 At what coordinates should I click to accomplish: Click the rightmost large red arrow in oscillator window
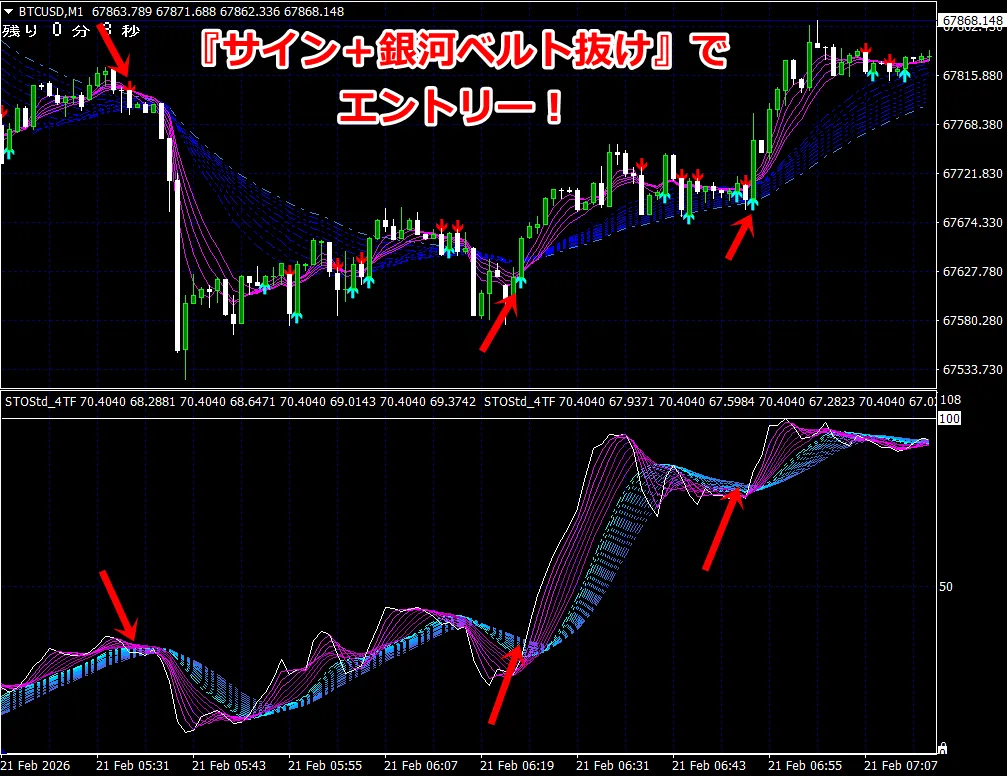pos(724,529)
